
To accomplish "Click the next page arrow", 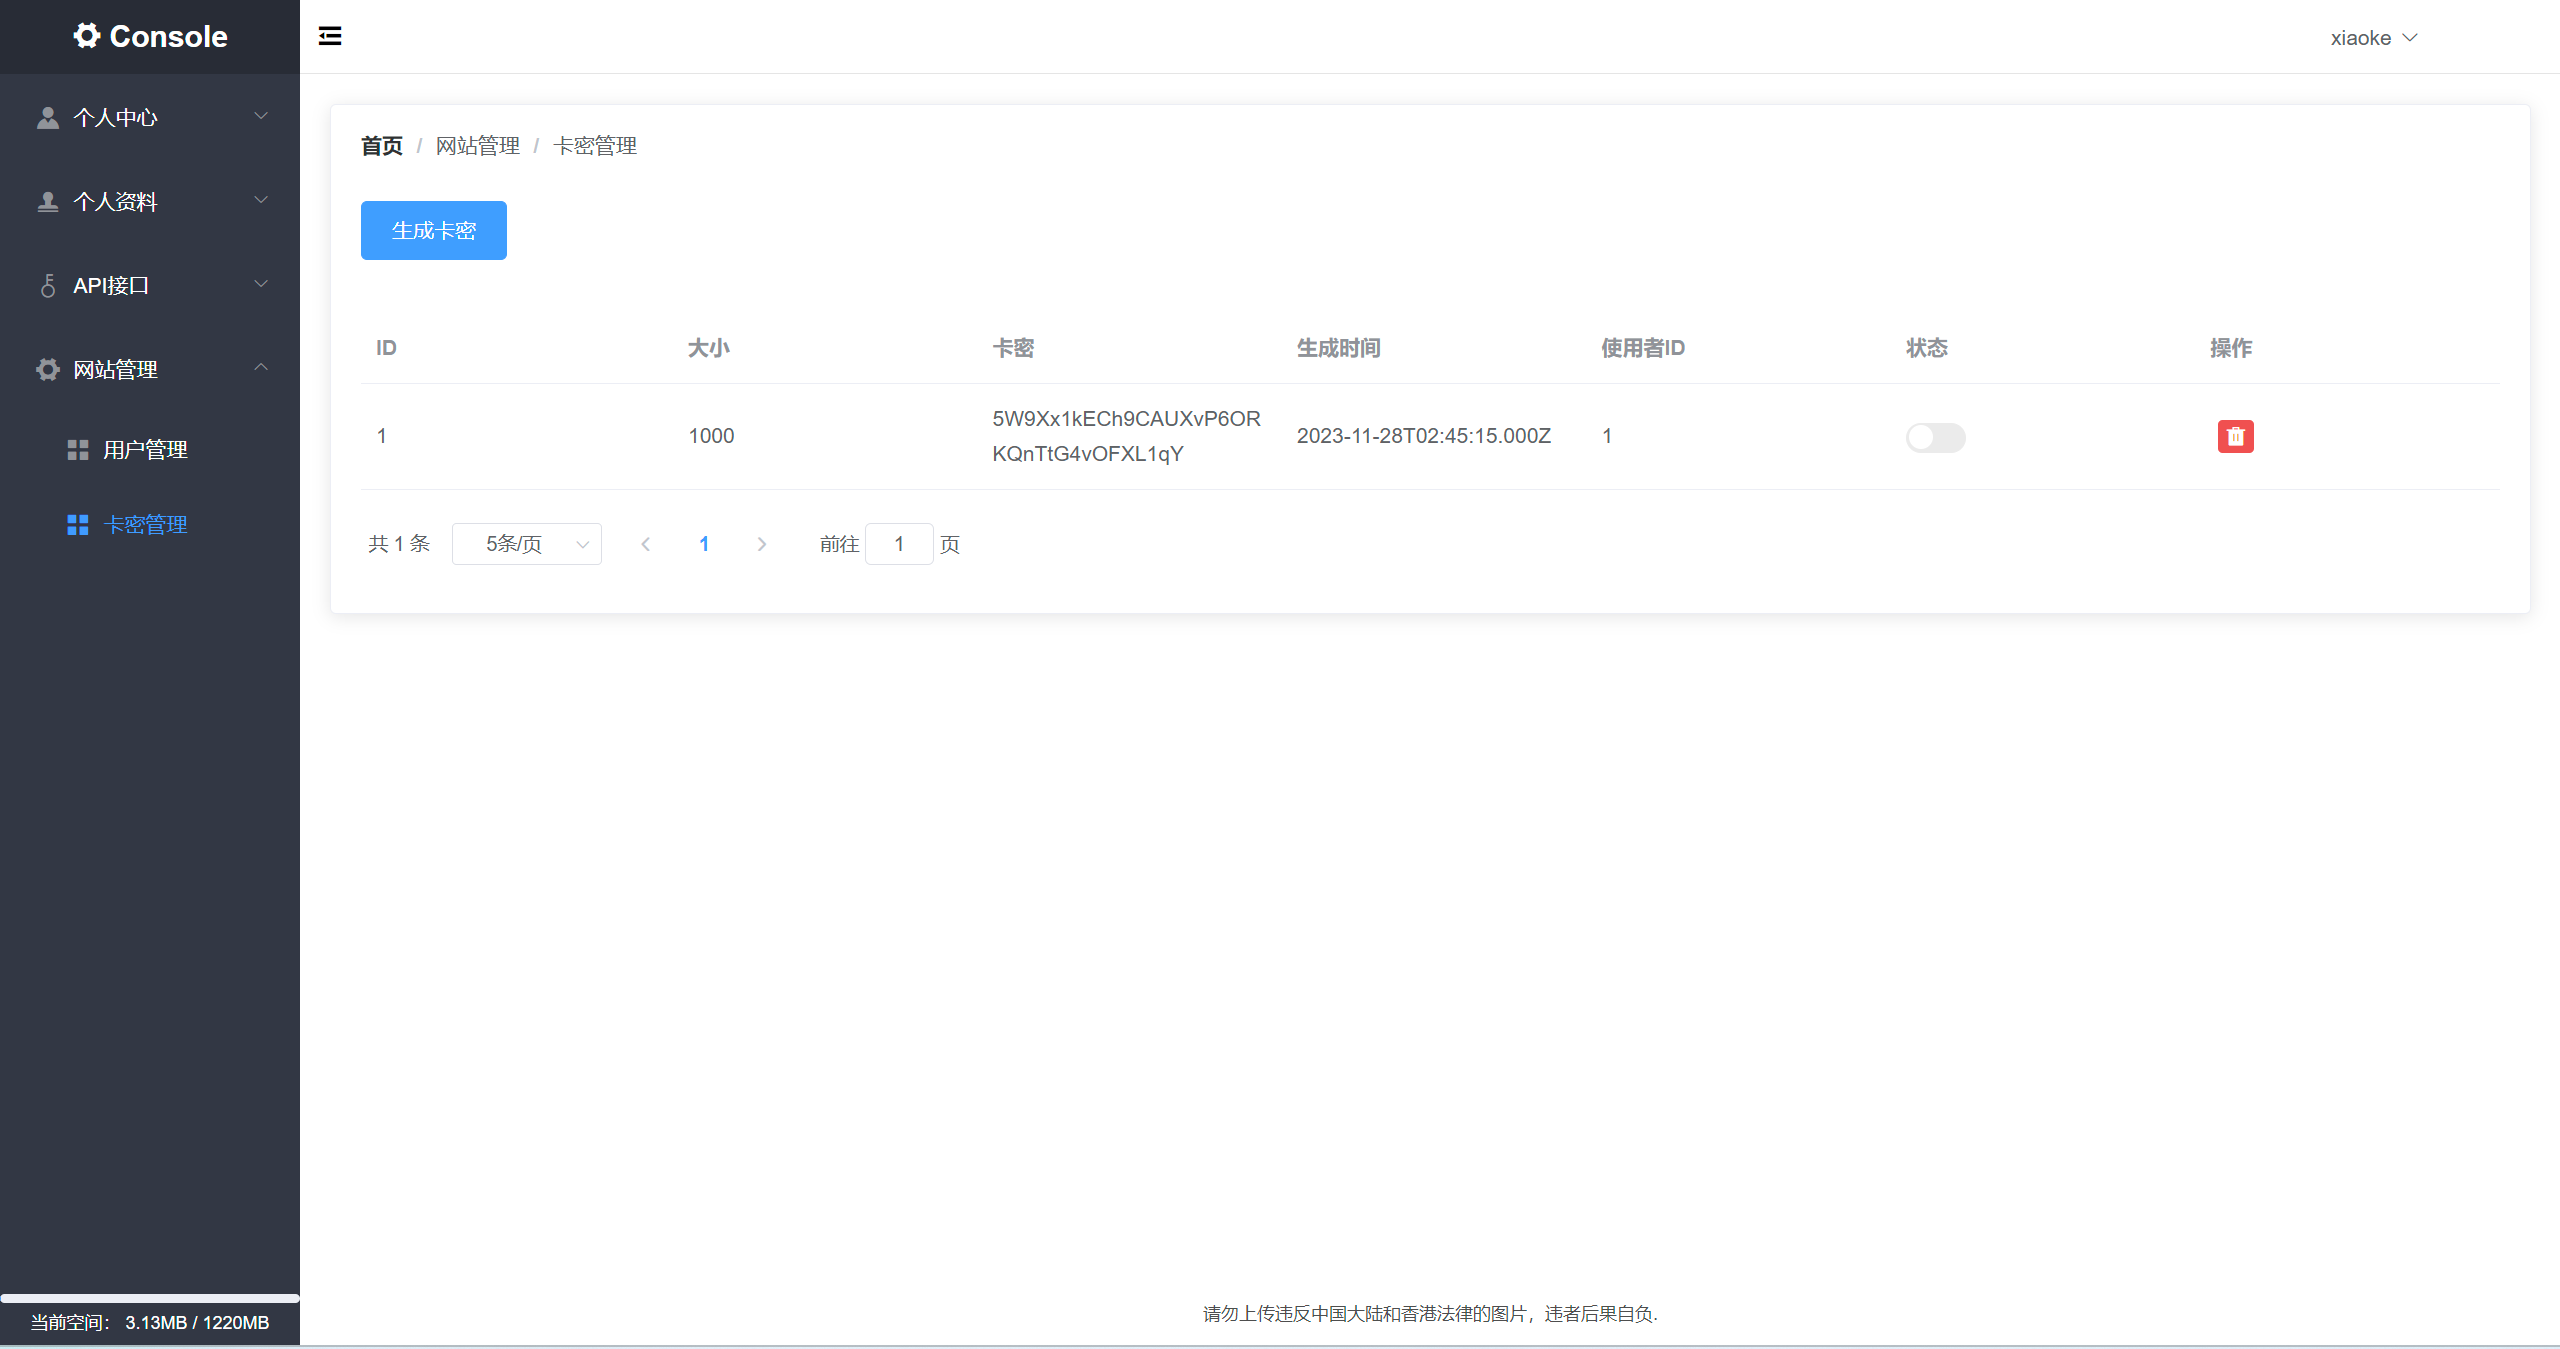I will pos(762,544).
